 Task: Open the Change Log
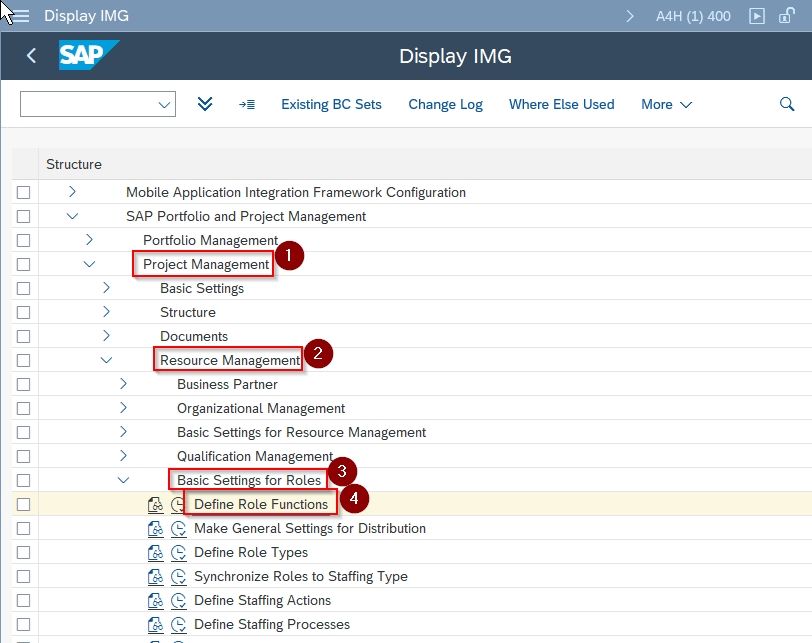(x=445, y=105)
